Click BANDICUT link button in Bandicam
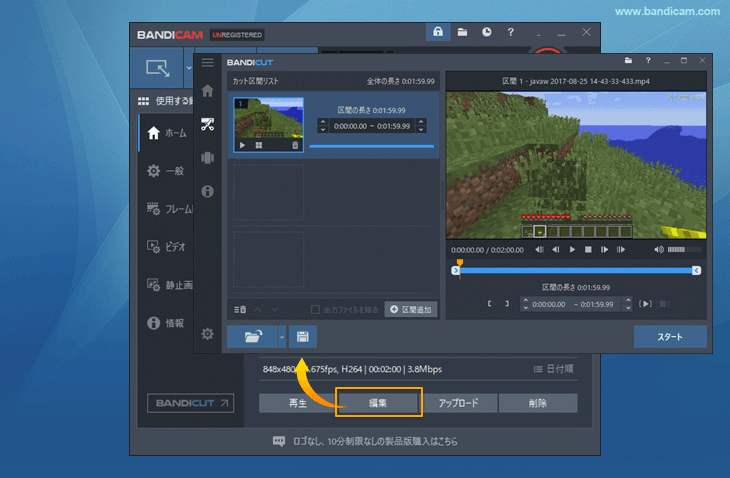The width and height of the screenshot is (730, 478). (x=190, y=403)
